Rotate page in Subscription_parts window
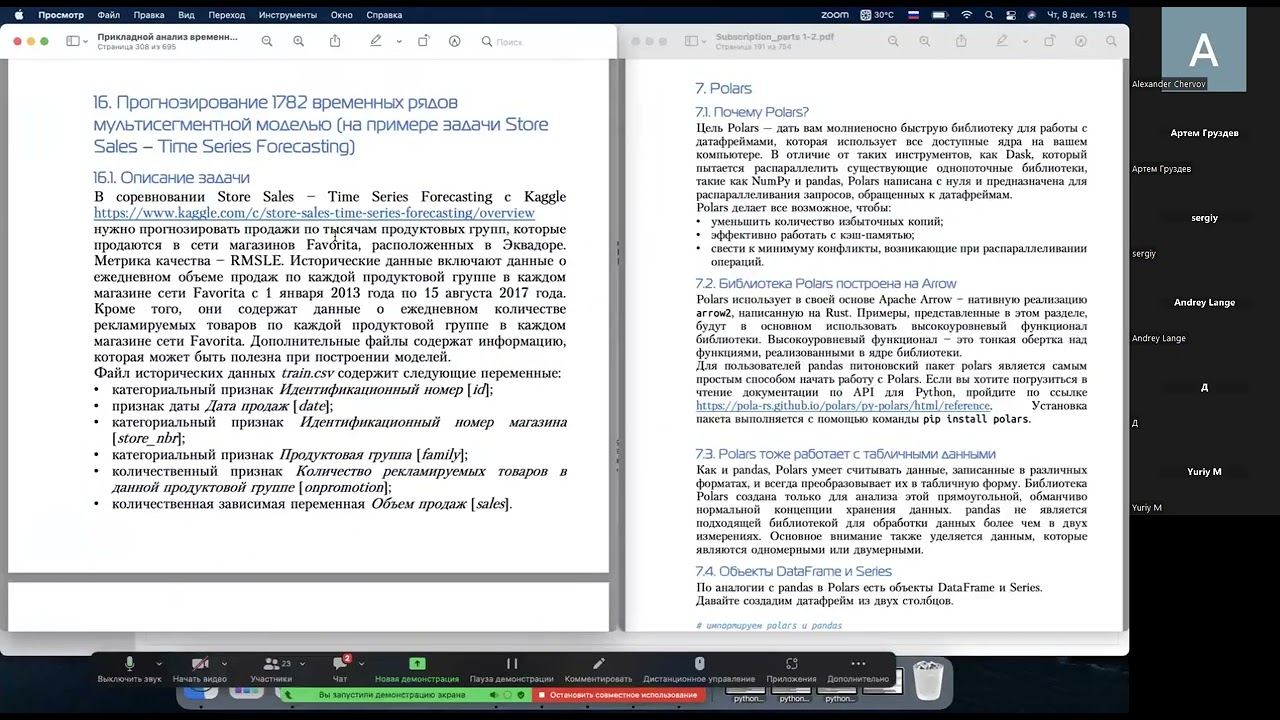The height and width of the screenshot is (720, 1280). pos(1049,41)
